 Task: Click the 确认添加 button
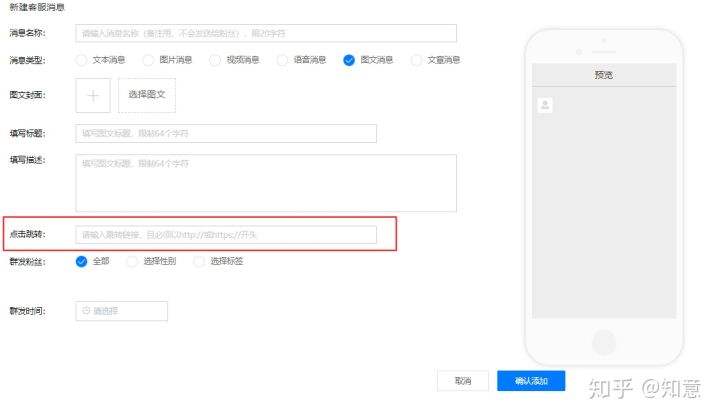531,381
